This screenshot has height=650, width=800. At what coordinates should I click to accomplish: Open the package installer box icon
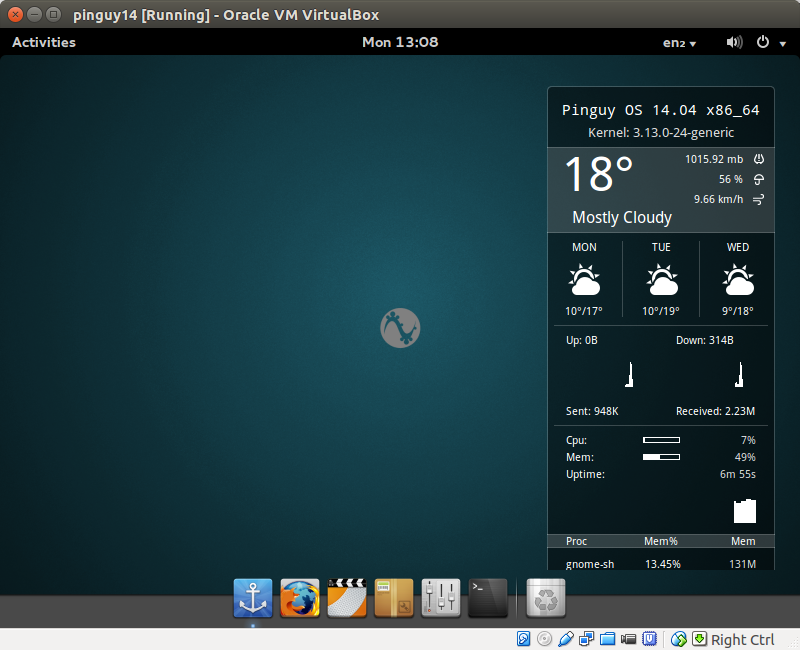[x=394, y=598]
